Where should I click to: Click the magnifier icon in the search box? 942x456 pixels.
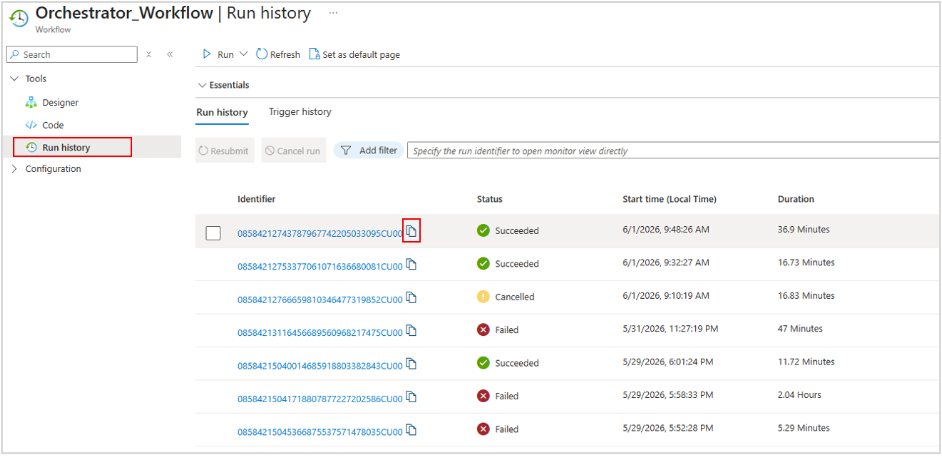tap(15, 54)
